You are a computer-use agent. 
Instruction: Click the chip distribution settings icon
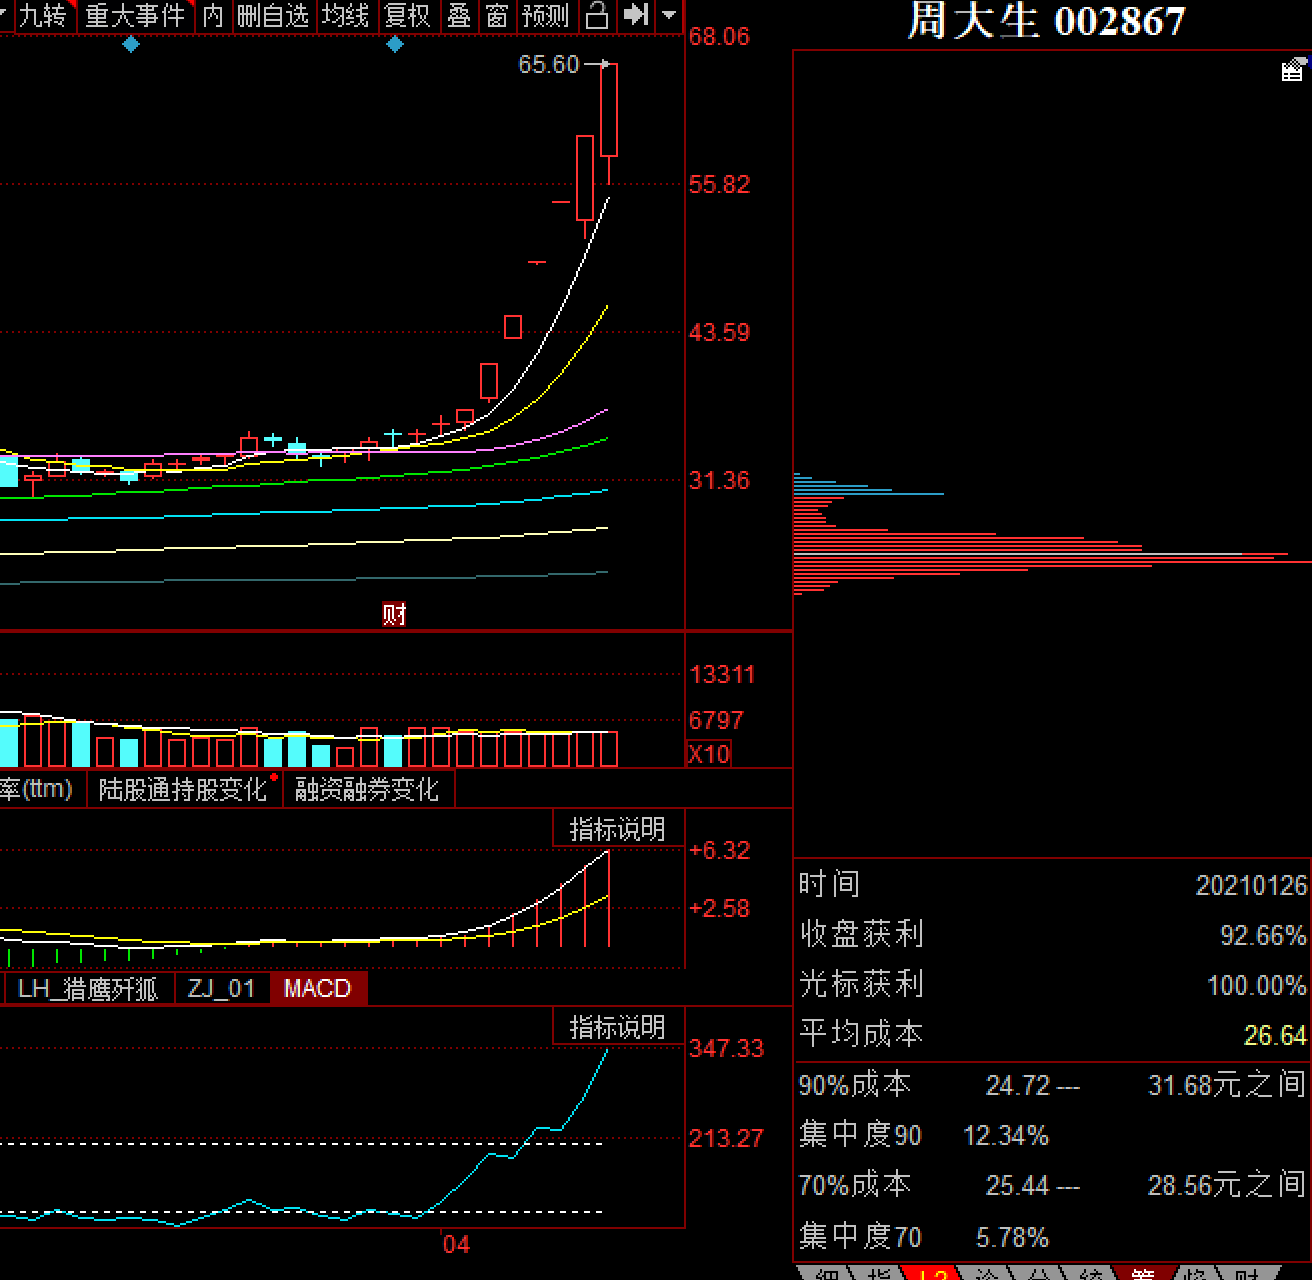coord(1292,69)
